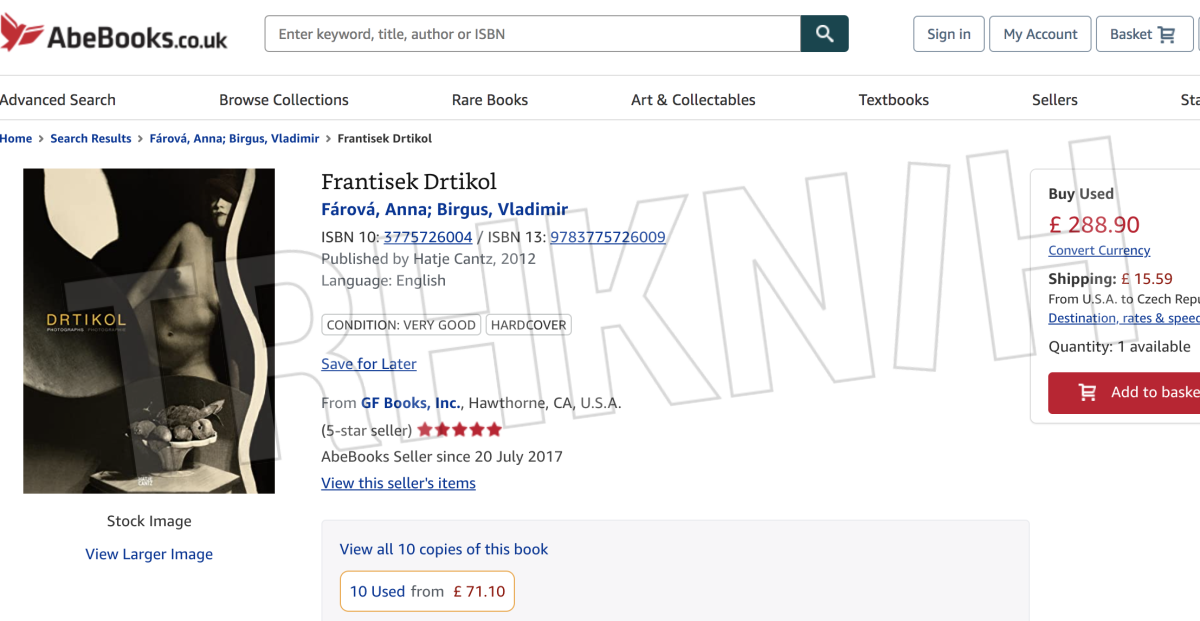This screenshot has height=621, width=1200.
Task: Click the Frantisek Drtikol breadcrumb text
Action: [385, 139]
